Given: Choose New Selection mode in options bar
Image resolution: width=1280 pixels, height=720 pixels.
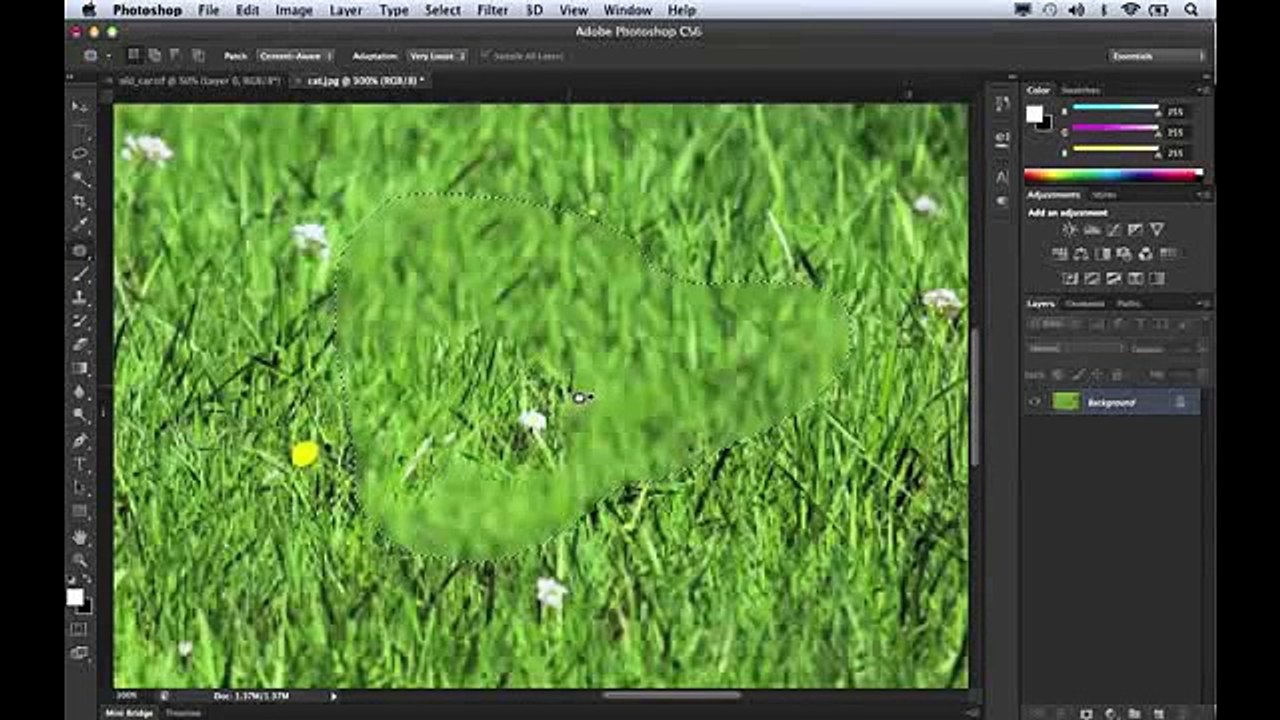Looking at the screenshot, I should point(134,56).
